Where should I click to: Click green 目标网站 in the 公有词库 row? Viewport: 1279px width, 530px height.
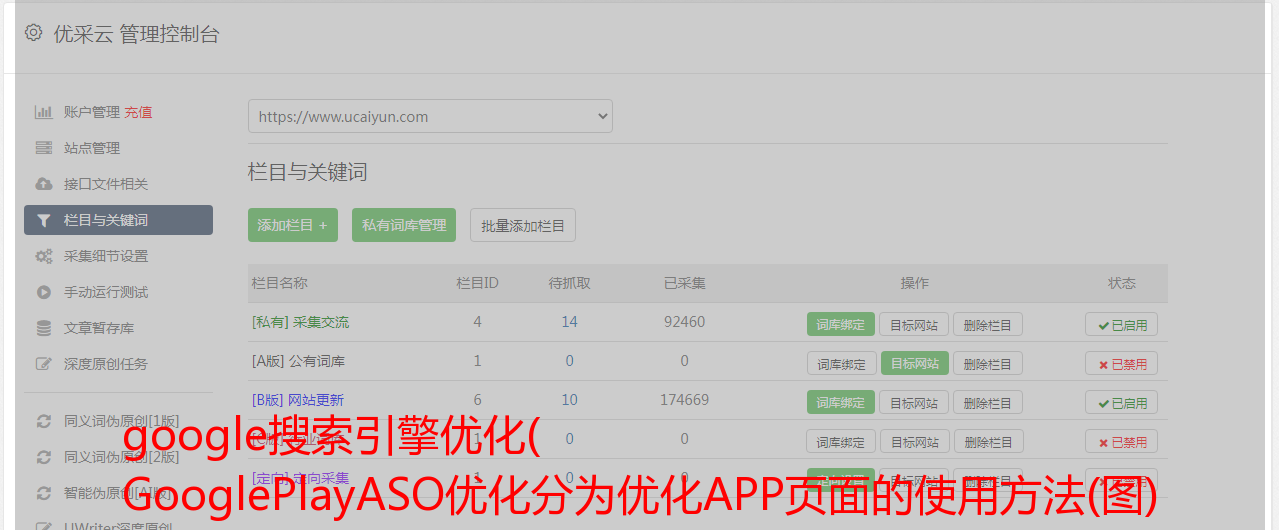tap(914, 363)
